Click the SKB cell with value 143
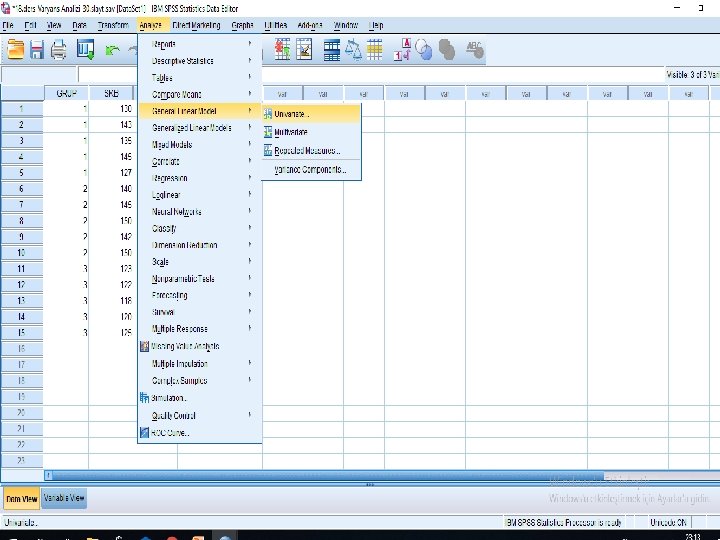Viewport: 720px width, 540px height. [x=111, y=125]
